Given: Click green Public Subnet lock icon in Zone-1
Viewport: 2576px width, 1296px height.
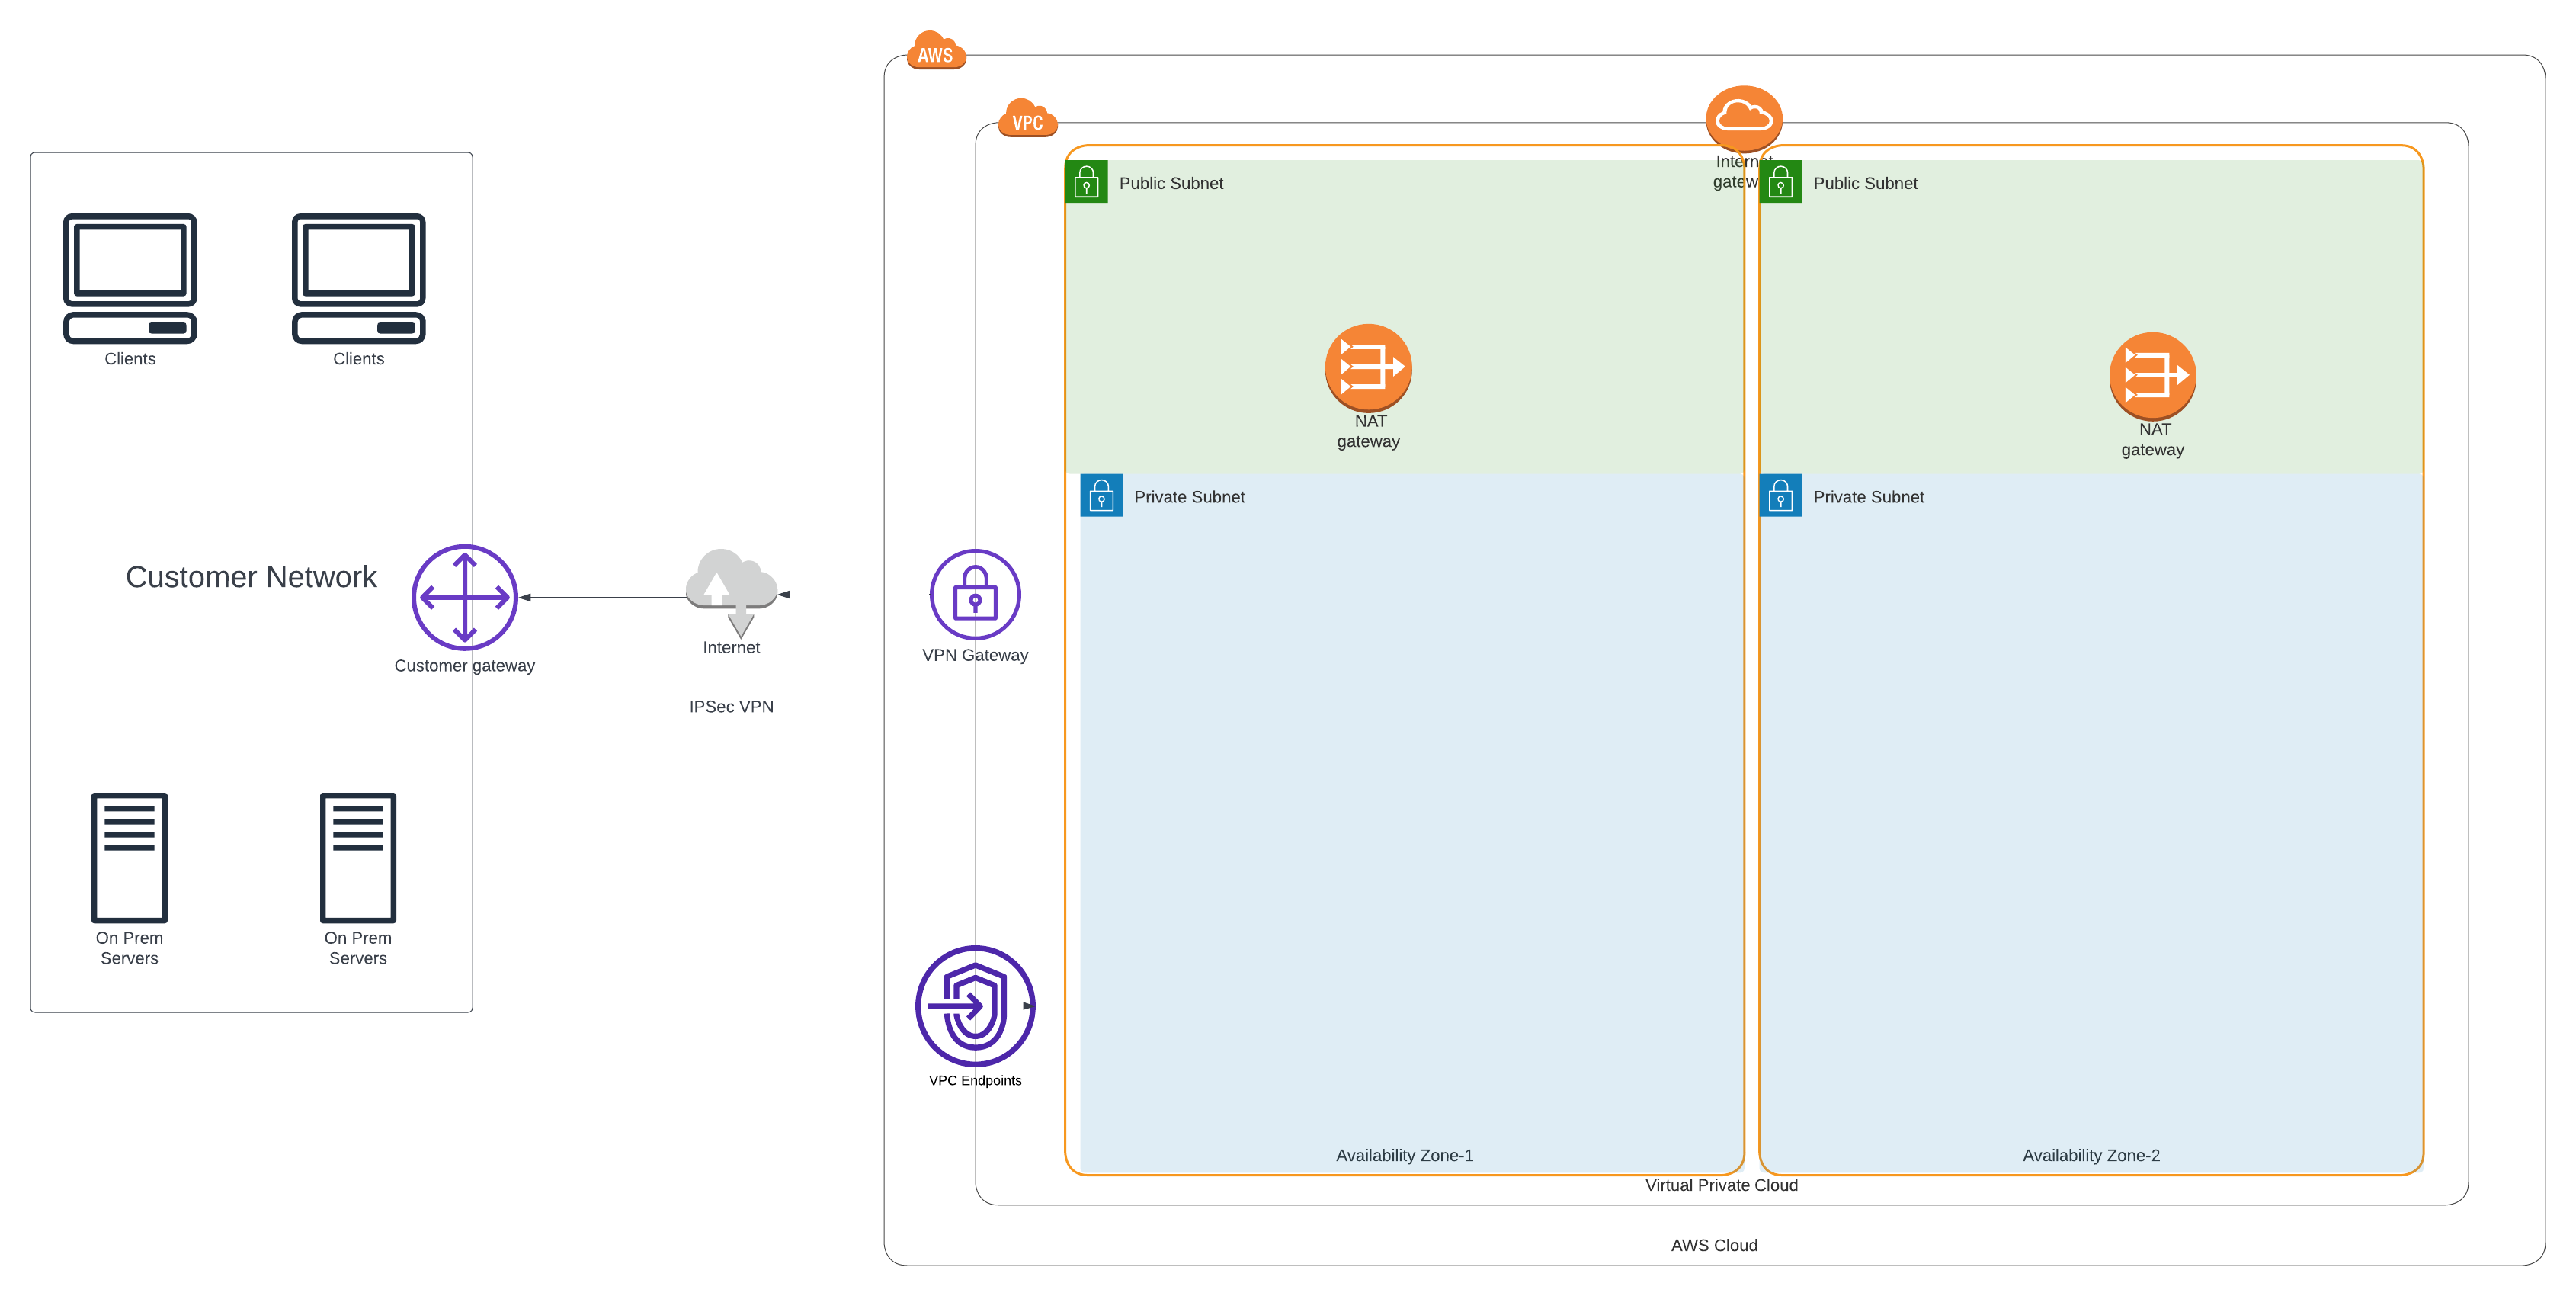Looking at the screenshot, I should [x=1086, y=182].
